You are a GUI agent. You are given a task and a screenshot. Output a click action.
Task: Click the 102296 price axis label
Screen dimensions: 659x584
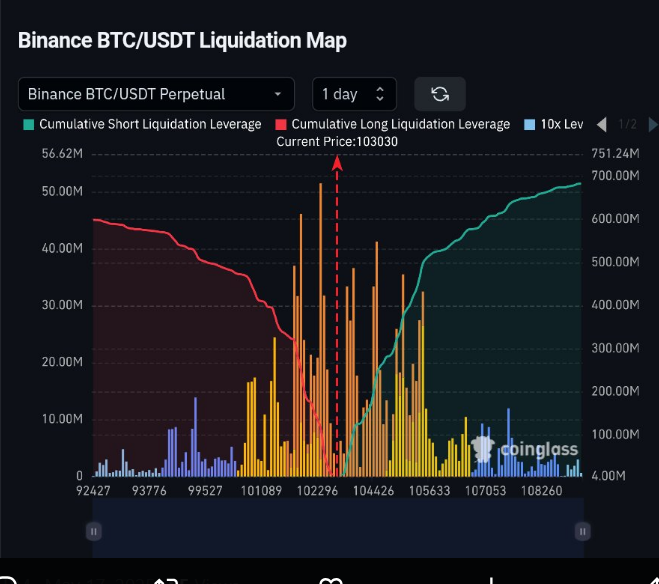tap(317, 491)
